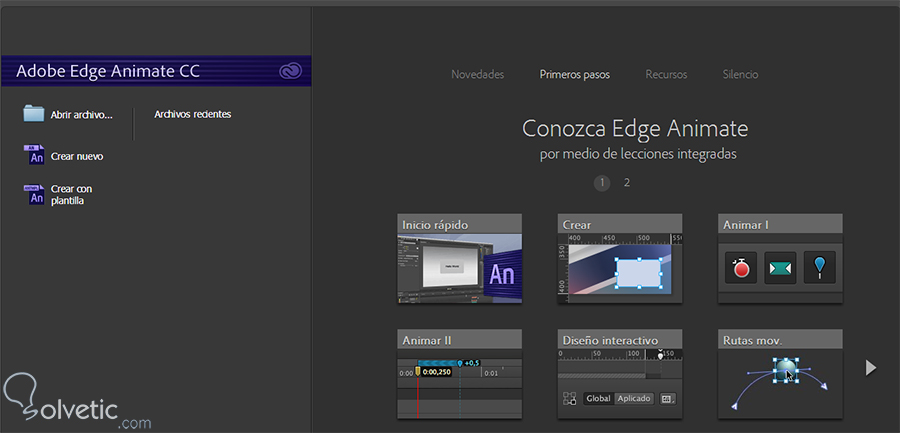
Task: Click the Adobe Edge Animate CC title
Action: coord(108,71)
